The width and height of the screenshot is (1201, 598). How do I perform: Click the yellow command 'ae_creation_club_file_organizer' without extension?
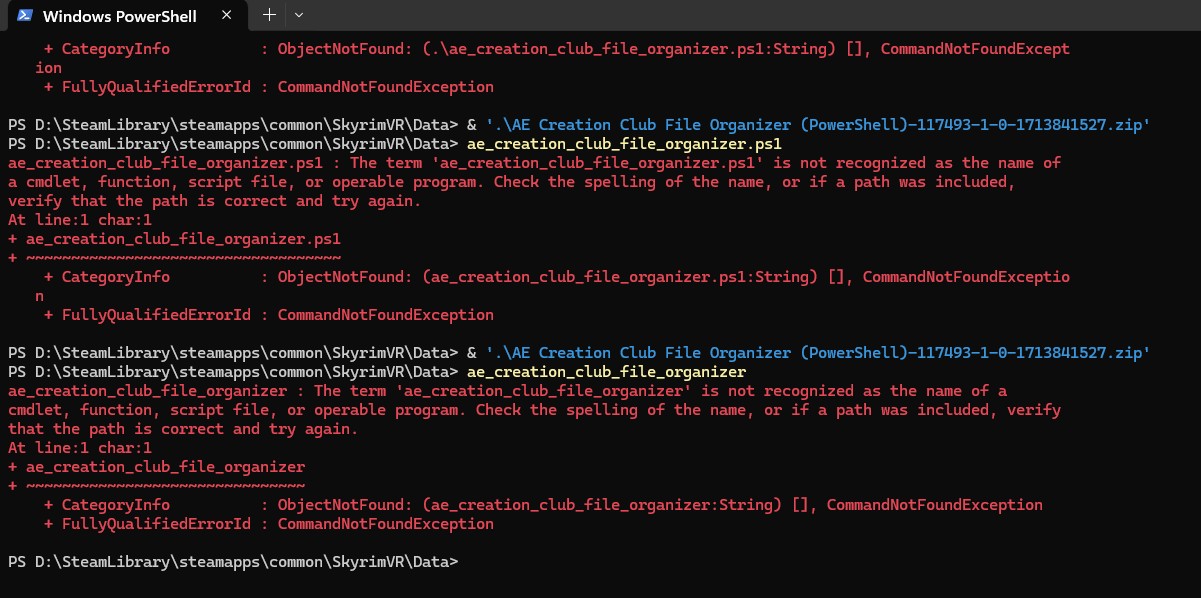[x=606, y=372]
